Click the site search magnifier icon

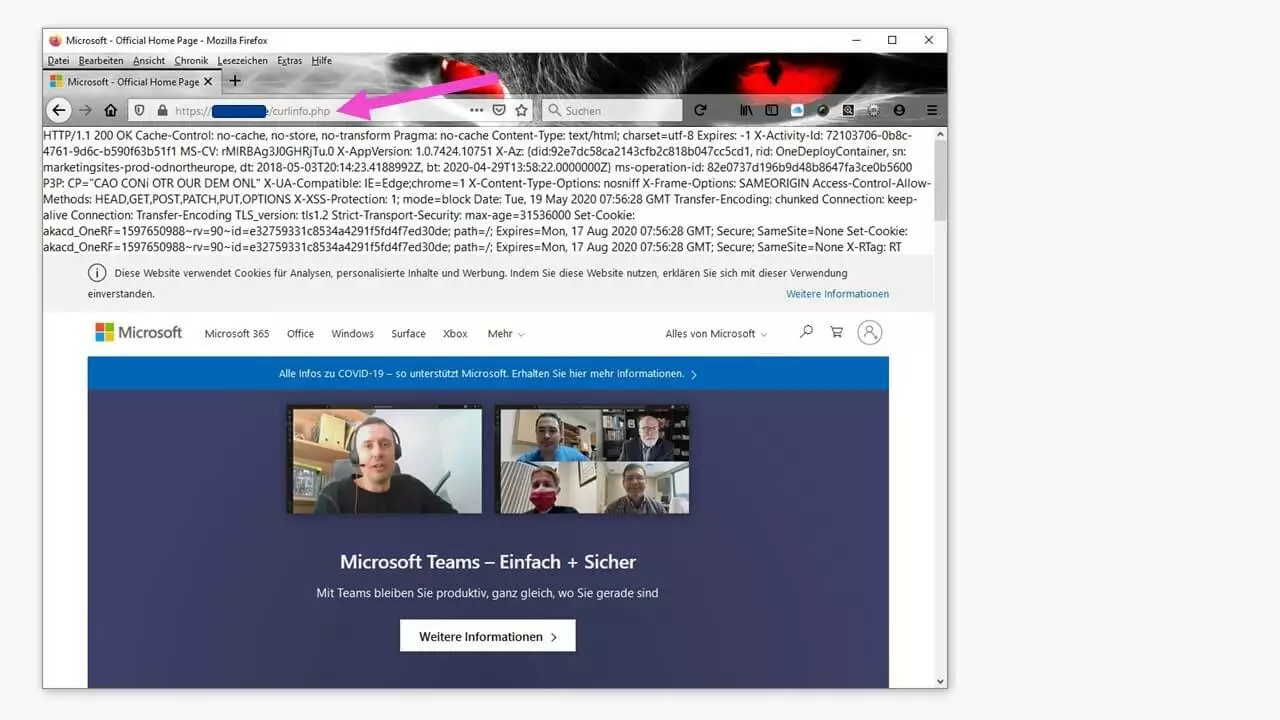806,332
